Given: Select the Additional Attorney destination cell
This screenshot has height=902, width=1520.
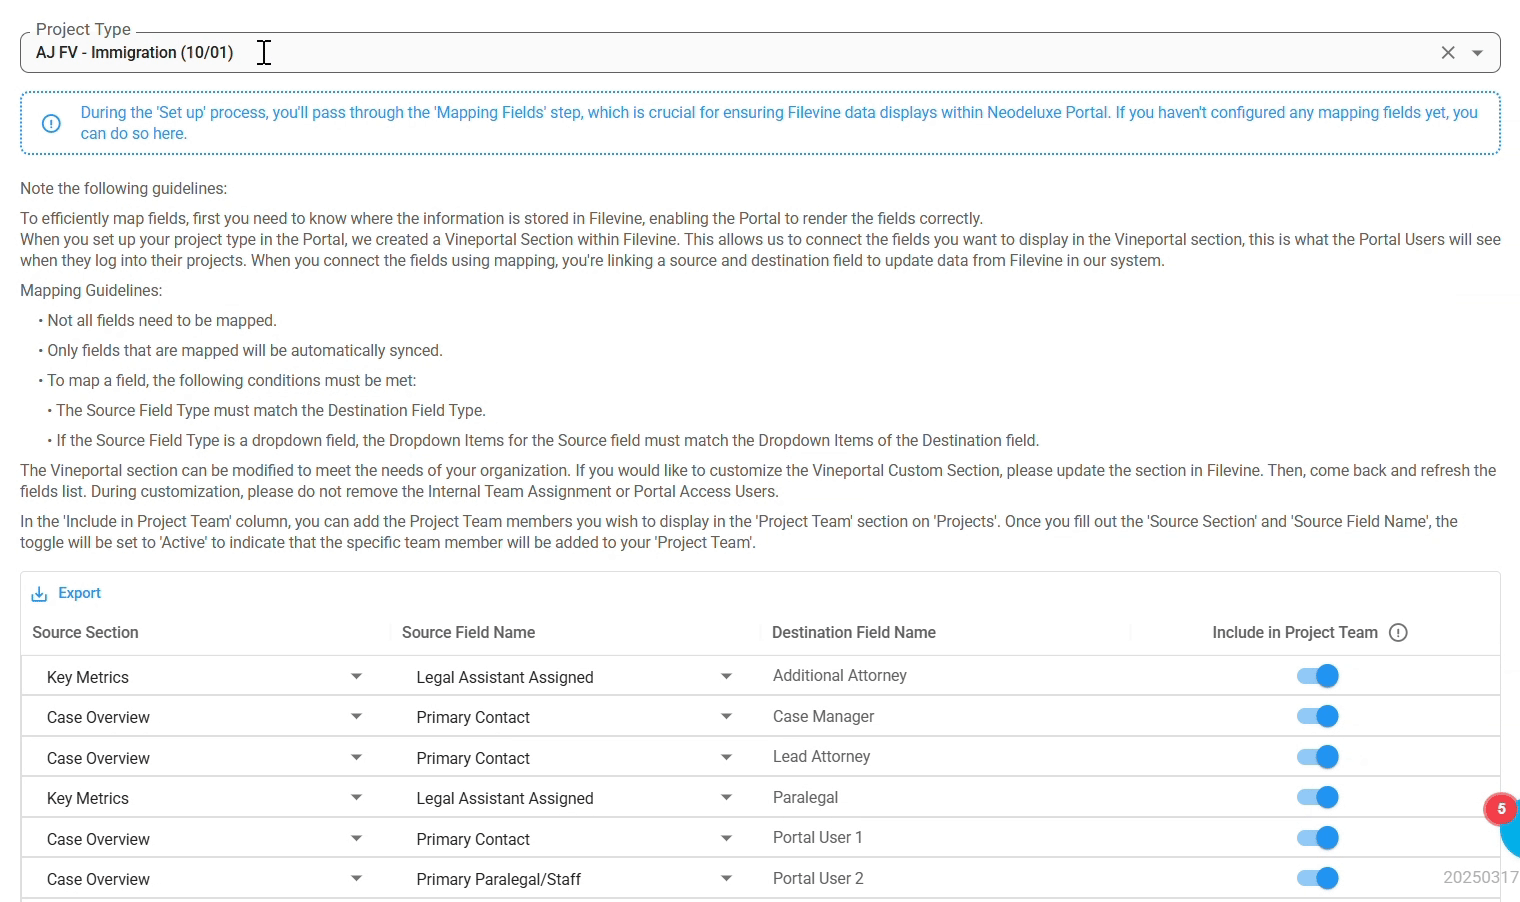Looking at the screenshot, I should 840,676.
